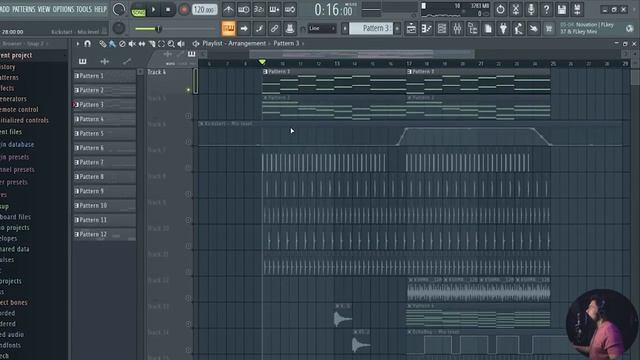The height and width of the screenshot is (360, 640).
Task: Show automation clips tab in picker panel
Action: click(127, 61)
